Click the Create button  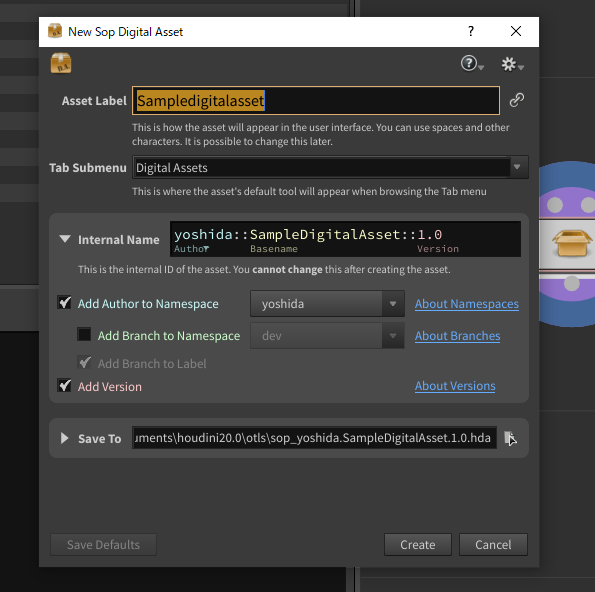pyautogui.click(x=418, y=545)
